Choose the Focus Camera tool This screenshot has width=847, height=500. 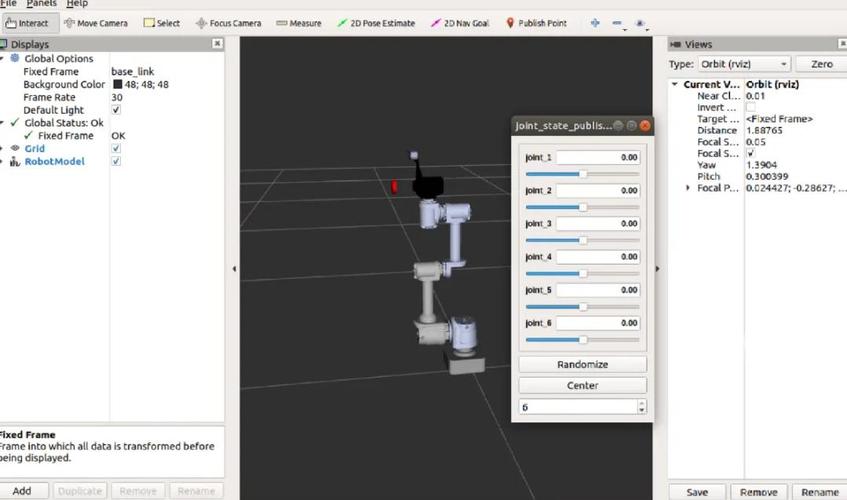point(228,23)
